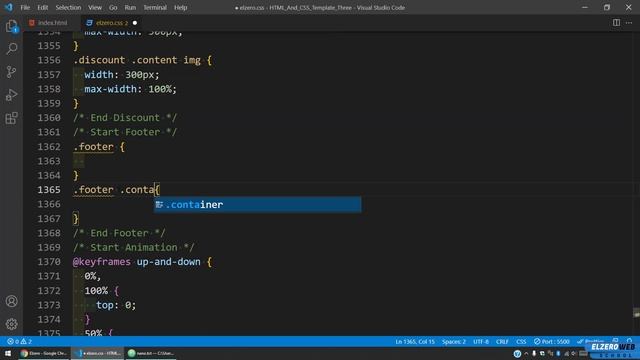Open the Extensions view icon
The image size is (640, 360).
click(x=11, y=118)
